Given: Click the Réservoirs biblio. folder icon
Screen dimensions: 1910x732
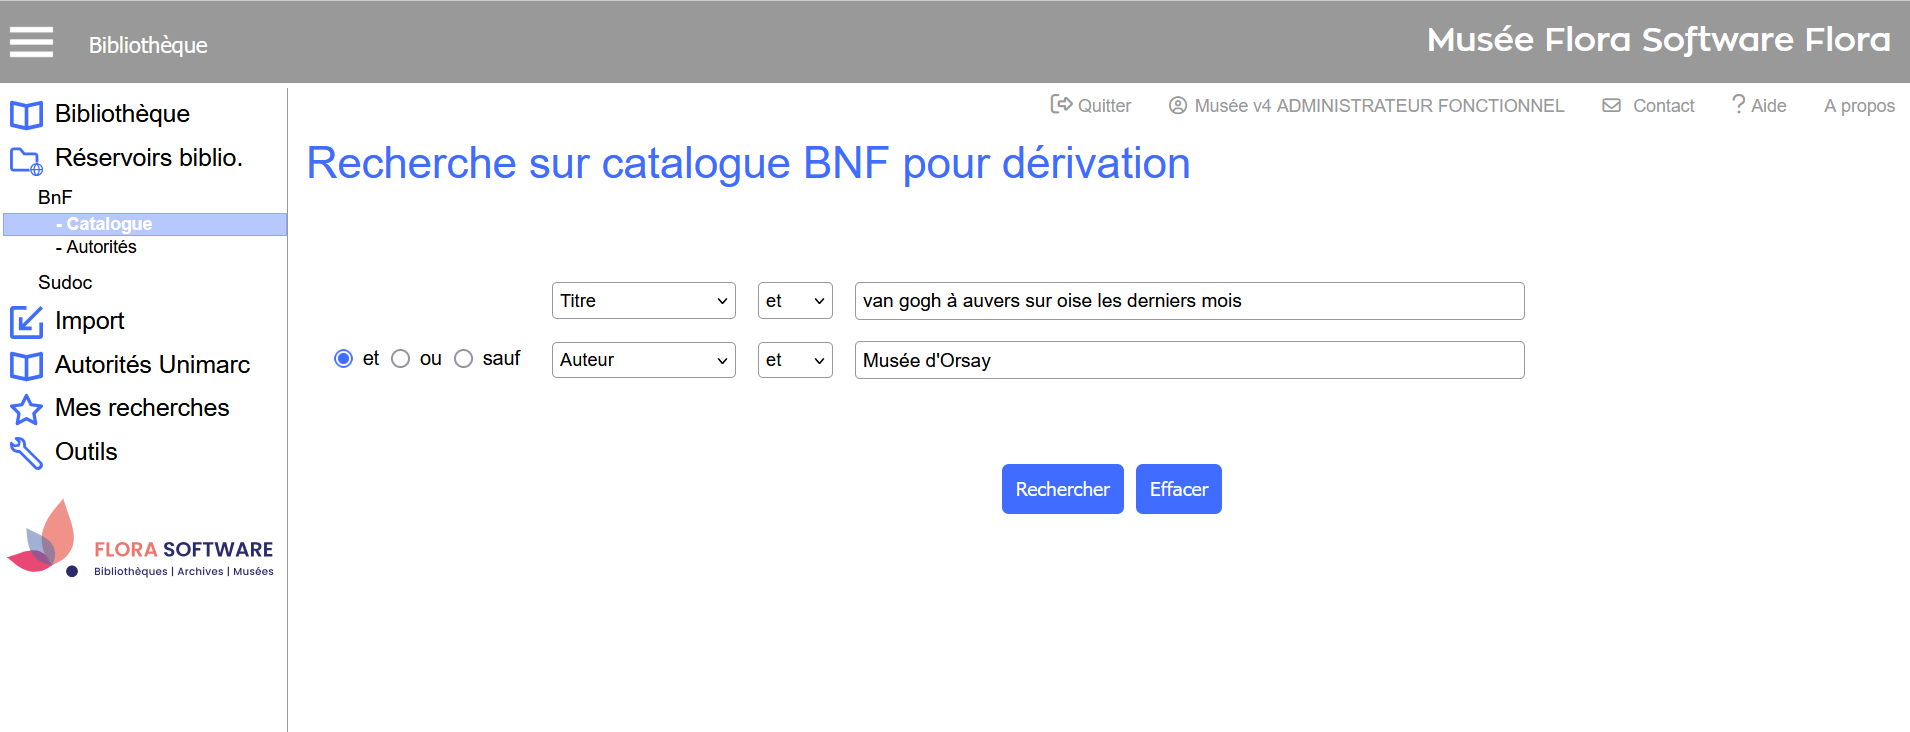Looking at the screenshot, I should pyautogui.click(x=26, y=160).
